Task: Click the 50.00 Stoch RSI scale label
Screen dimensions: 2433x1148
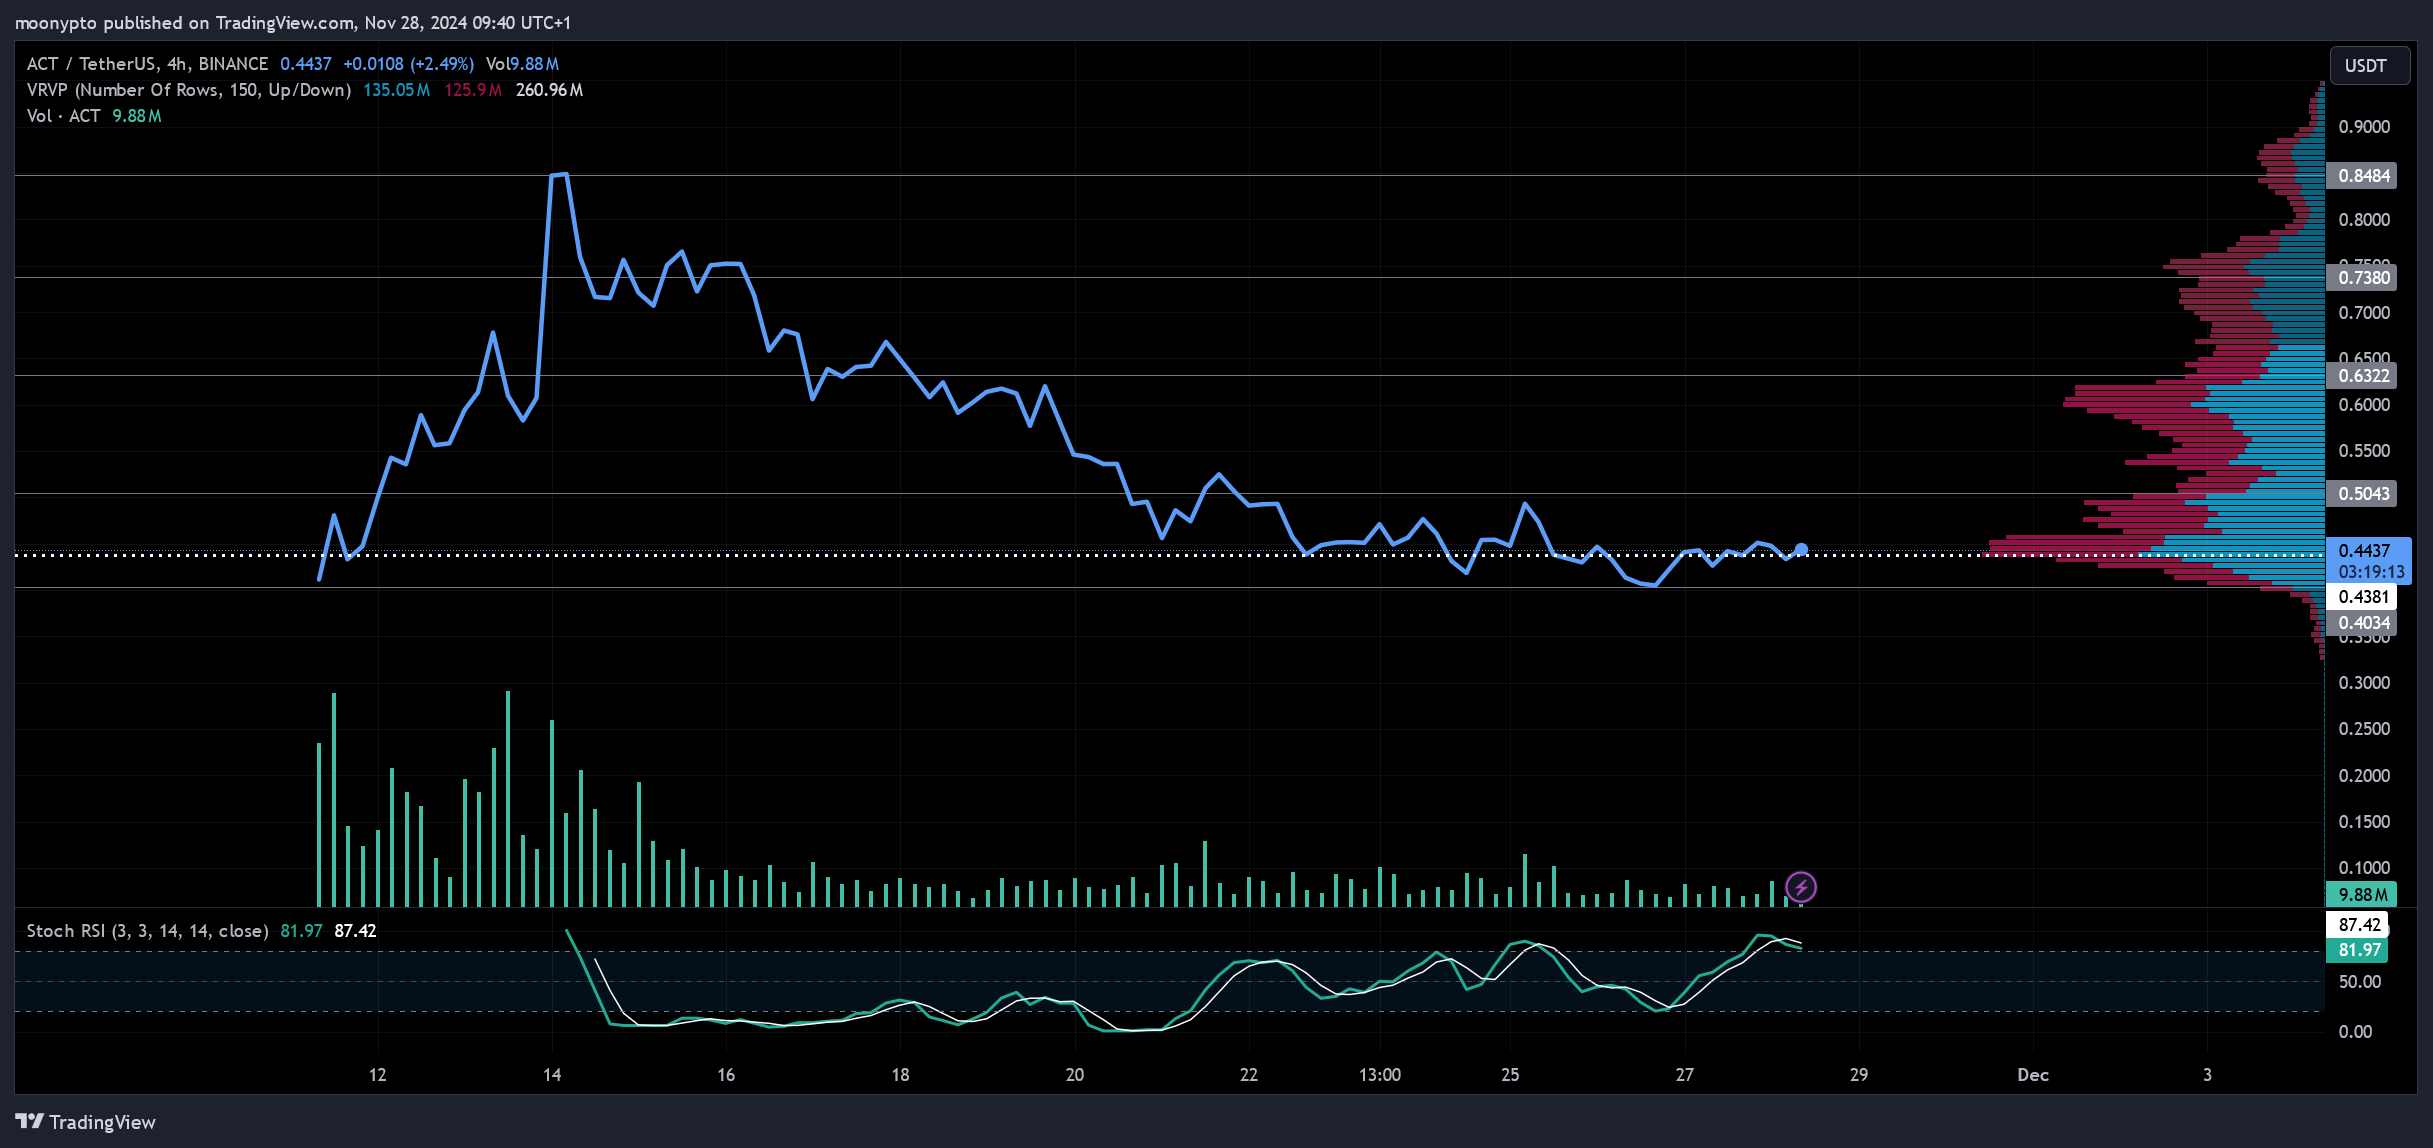Action: (2360, 982)
